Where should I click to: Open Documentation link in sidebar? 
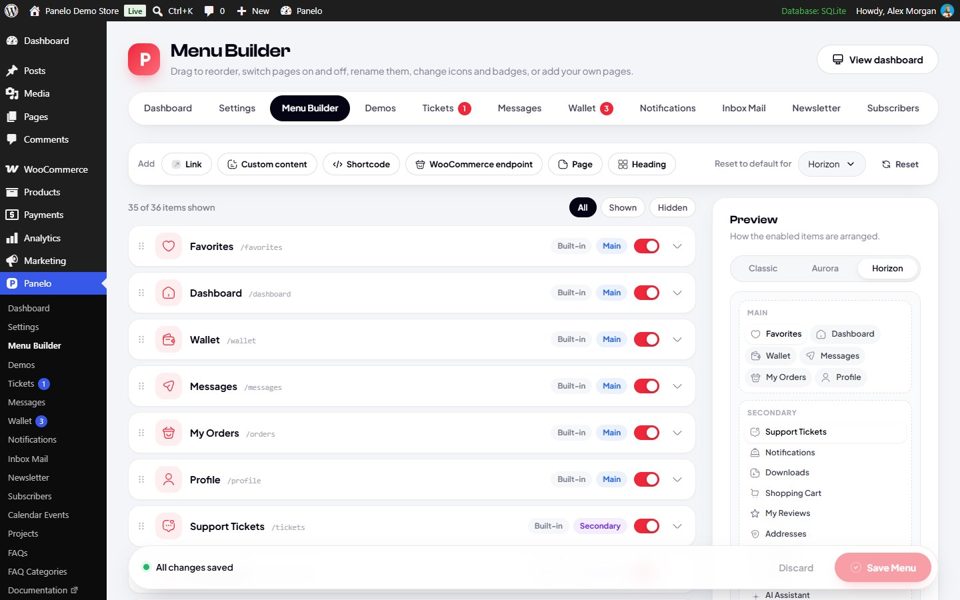(42, 590)
